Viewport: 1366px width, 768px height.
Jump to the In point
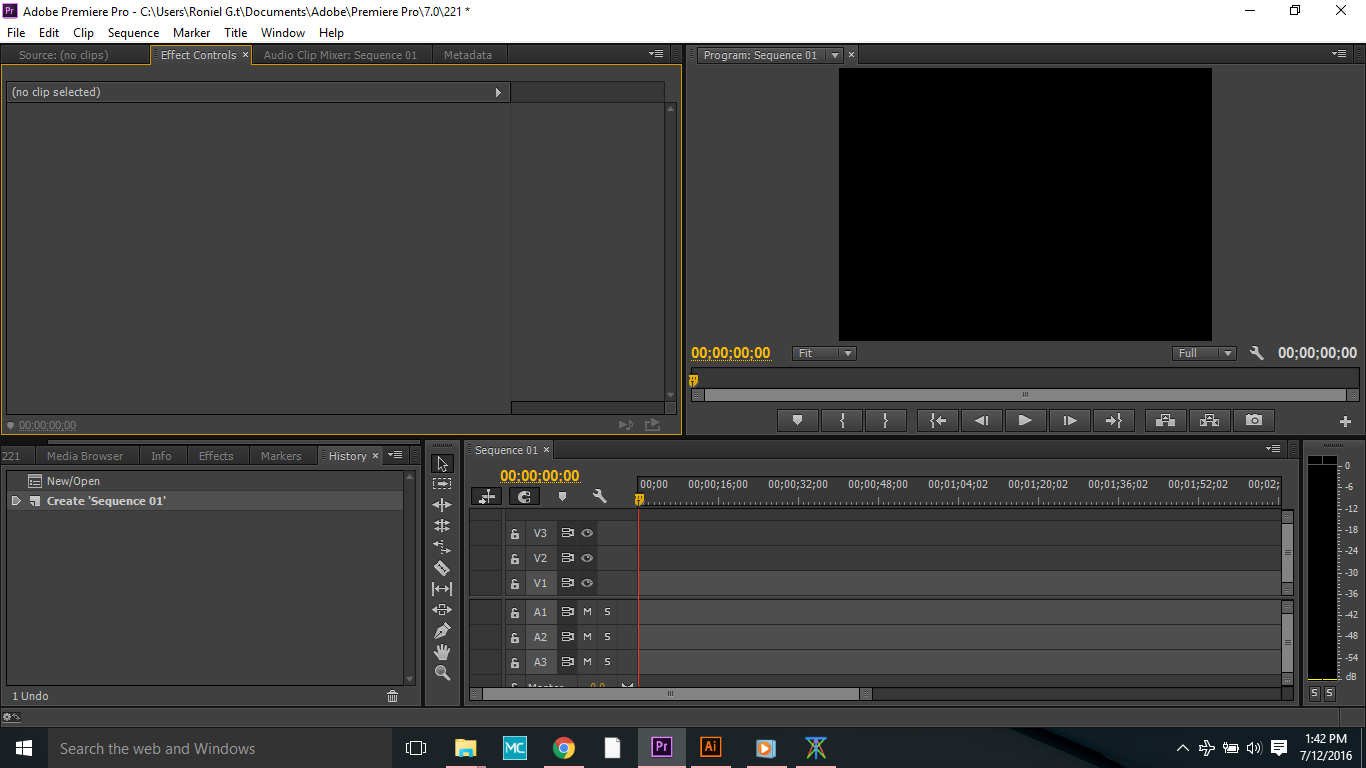tap(937, 421)
